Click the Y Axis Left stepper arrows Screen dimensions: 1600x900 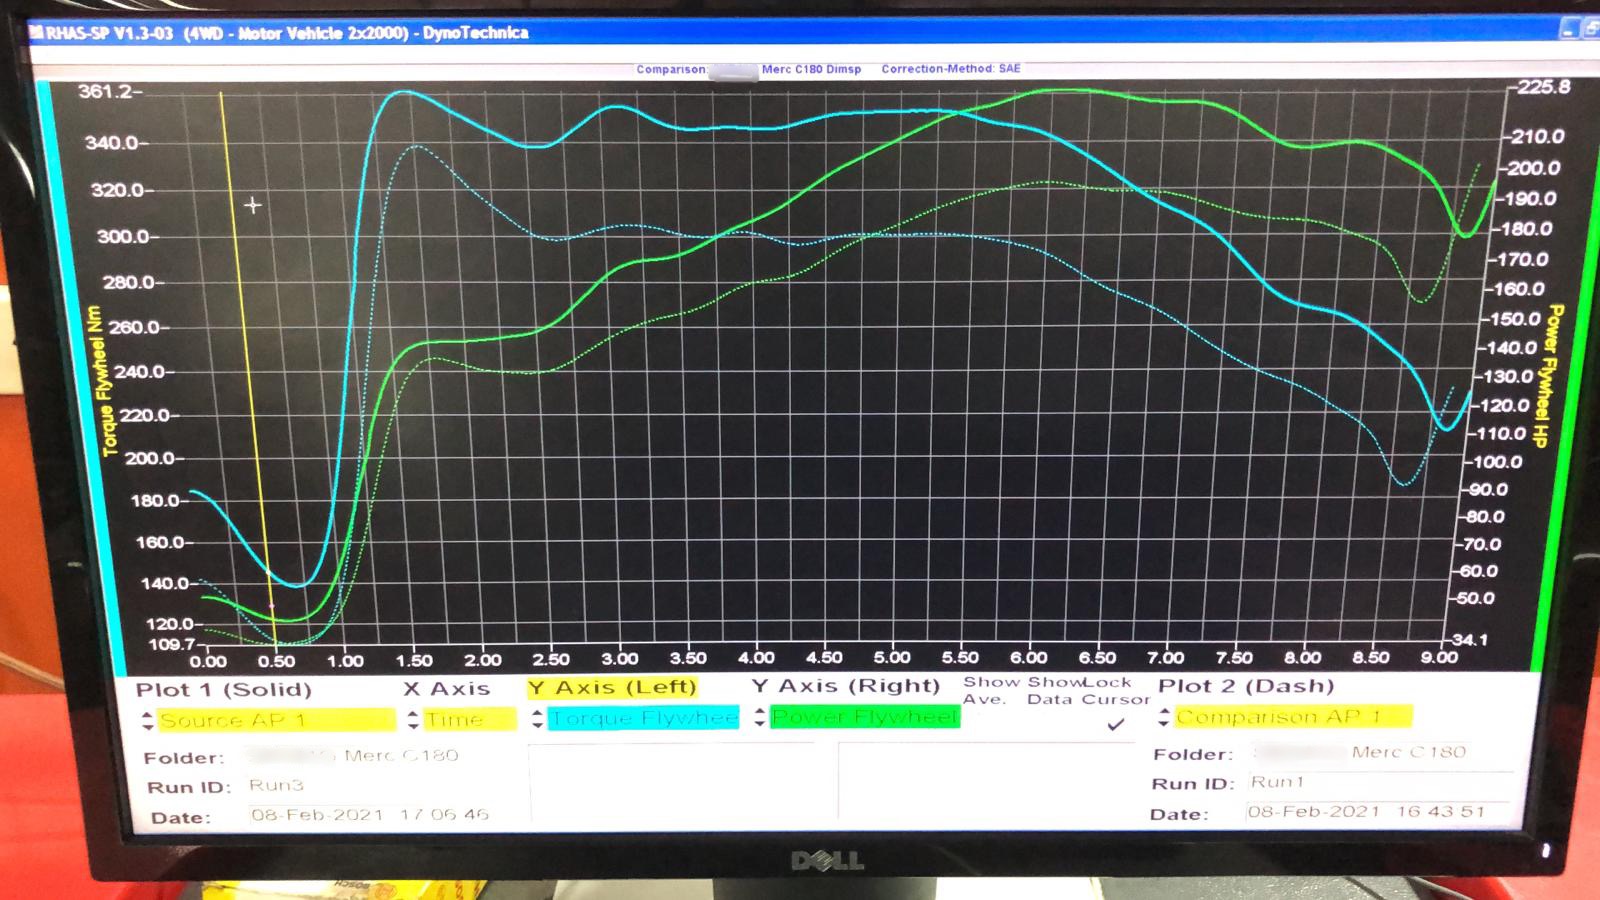point(538,718)
